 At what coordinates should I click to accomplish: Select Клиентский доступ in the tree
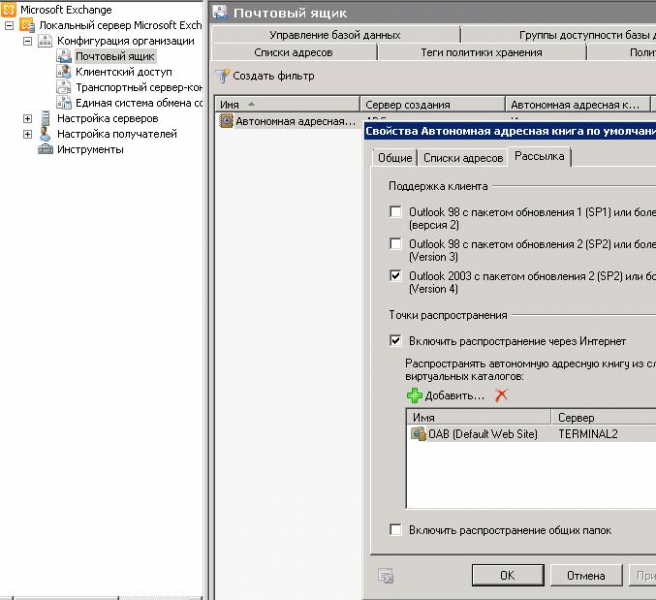(123, 72)
